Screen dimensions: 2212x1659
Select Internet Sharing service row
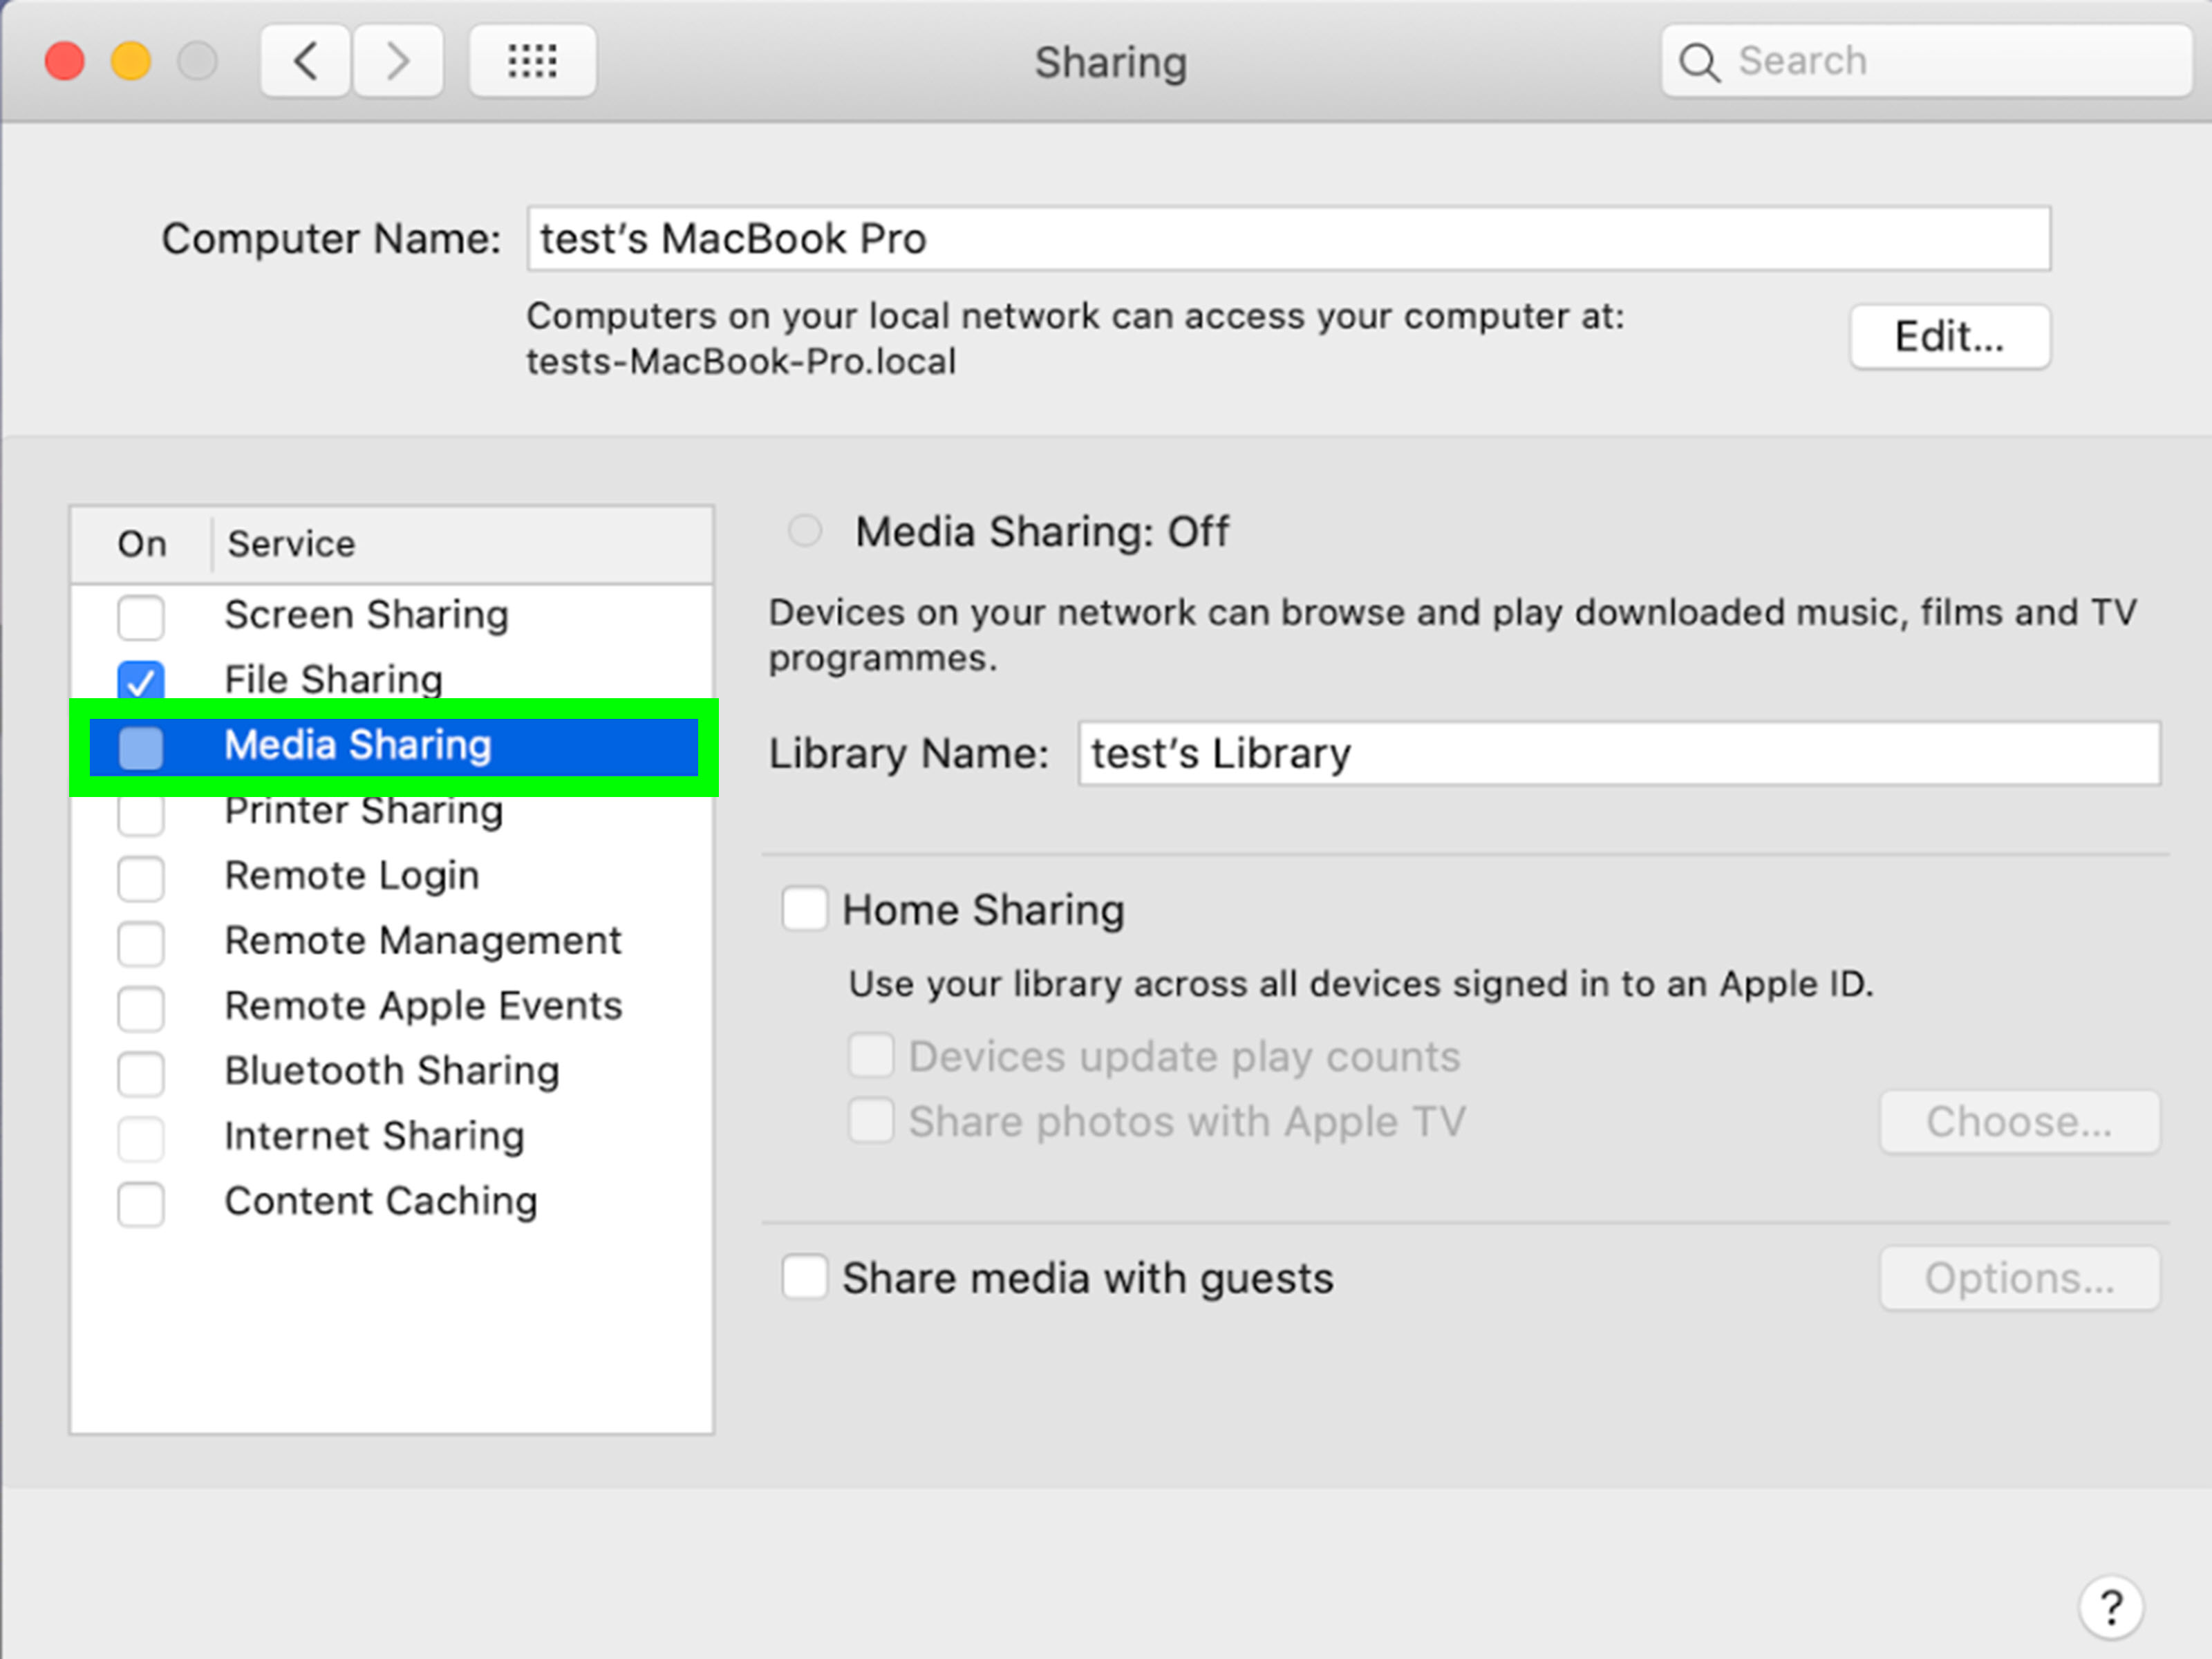[392, 1137]
